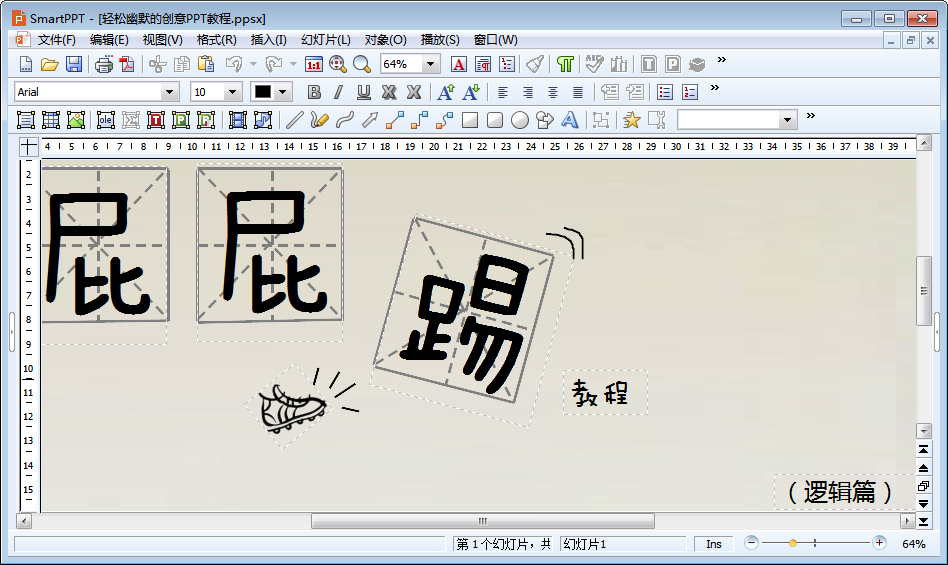Select the freehand scribble pencil tool
Screen dimensions: 948x565
319,120
